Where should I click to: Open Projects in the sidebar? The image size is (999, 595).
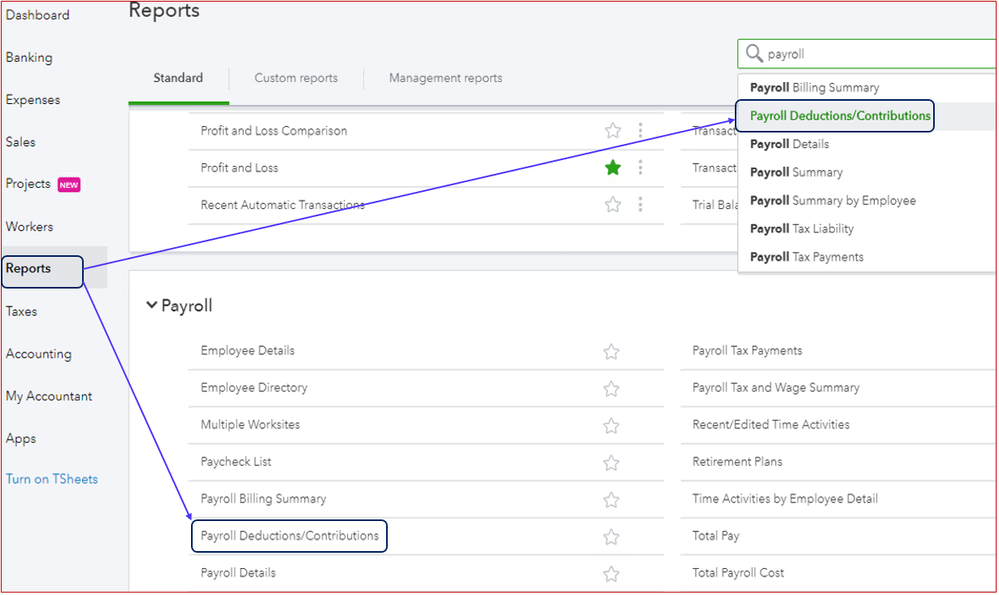[28, 183]
